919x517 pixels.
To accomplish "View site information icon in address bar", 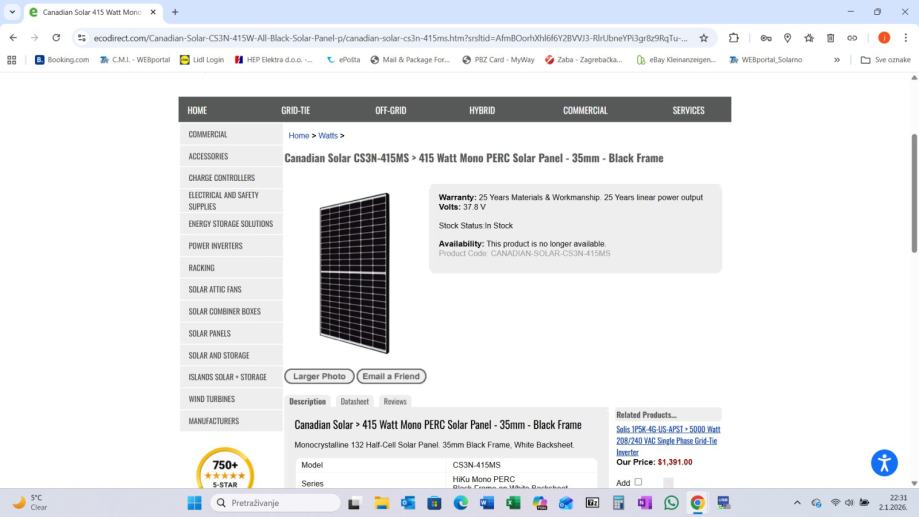I will click(x=81, y=38).
